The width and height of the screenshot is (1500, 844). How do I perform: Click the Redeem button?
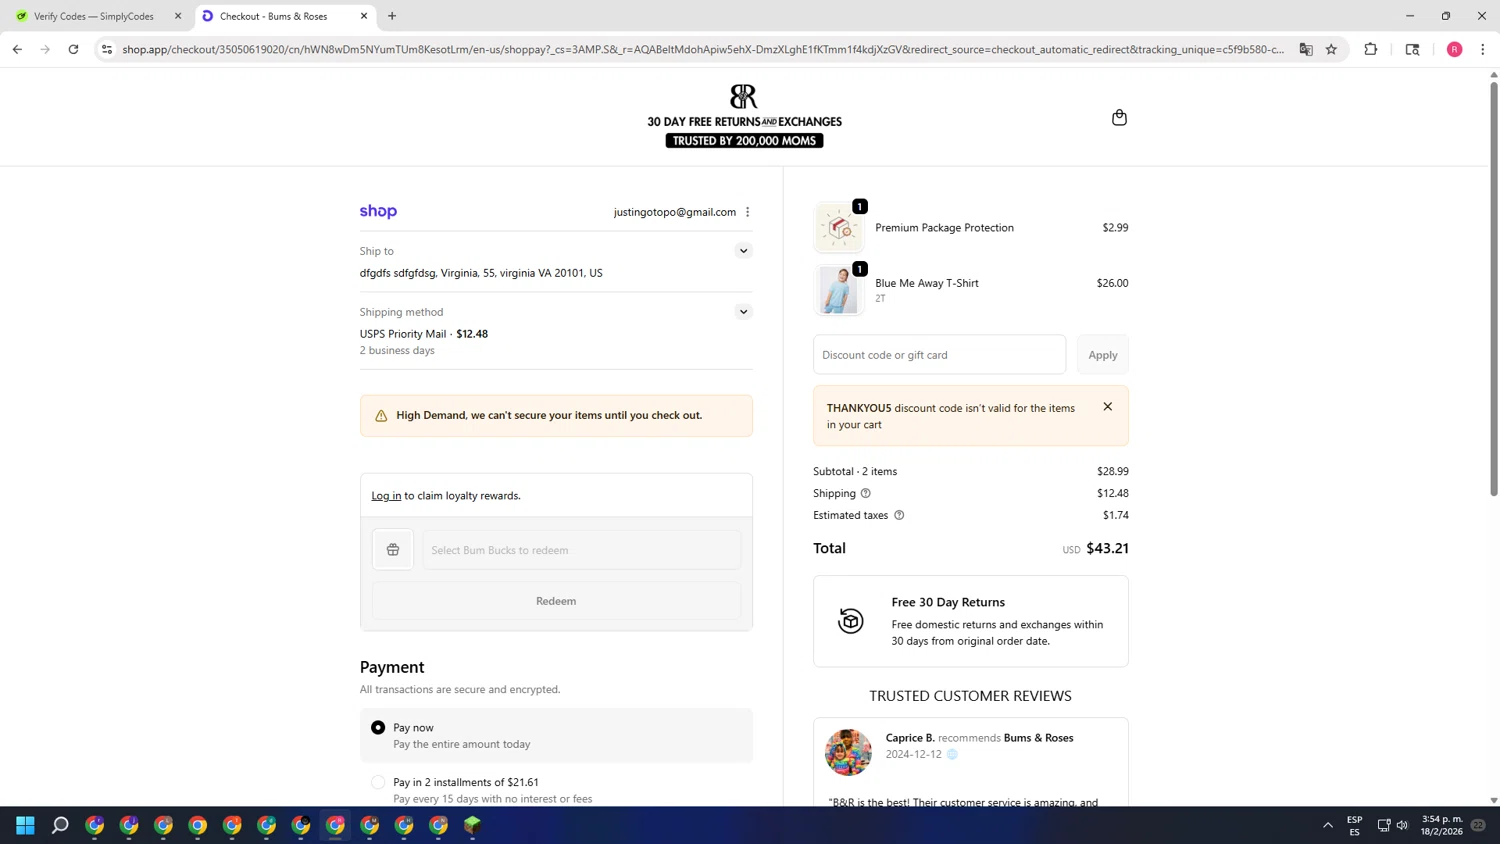[x=556, y=601]
